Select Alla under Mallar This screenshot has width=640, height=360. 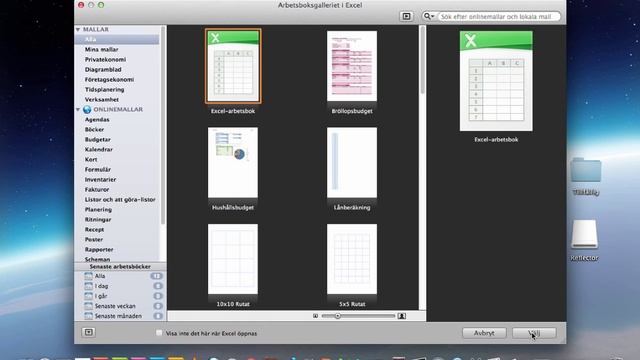click(x=117, y=39)
